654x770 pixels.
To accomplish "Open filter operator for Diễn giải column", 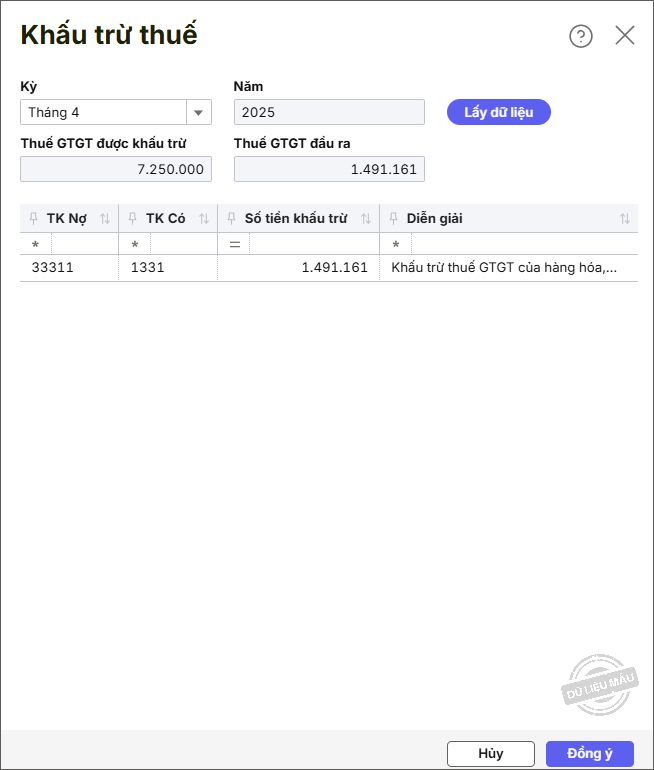I will pos(396,245).
